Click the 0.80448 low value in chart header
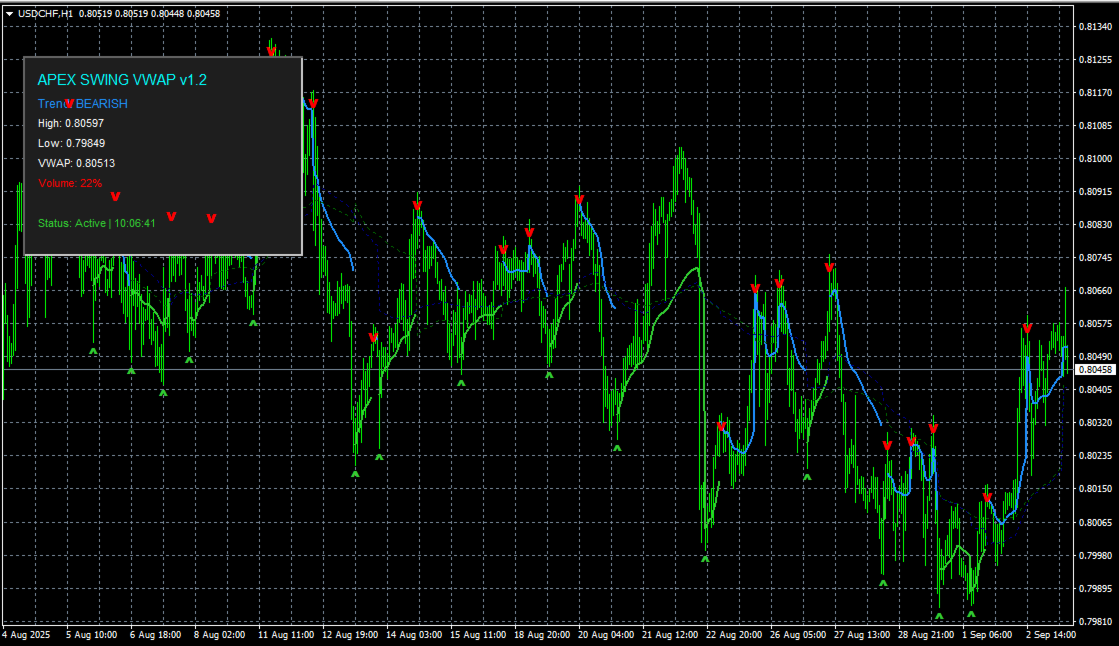1119x646 pixels. click(167, 14)
